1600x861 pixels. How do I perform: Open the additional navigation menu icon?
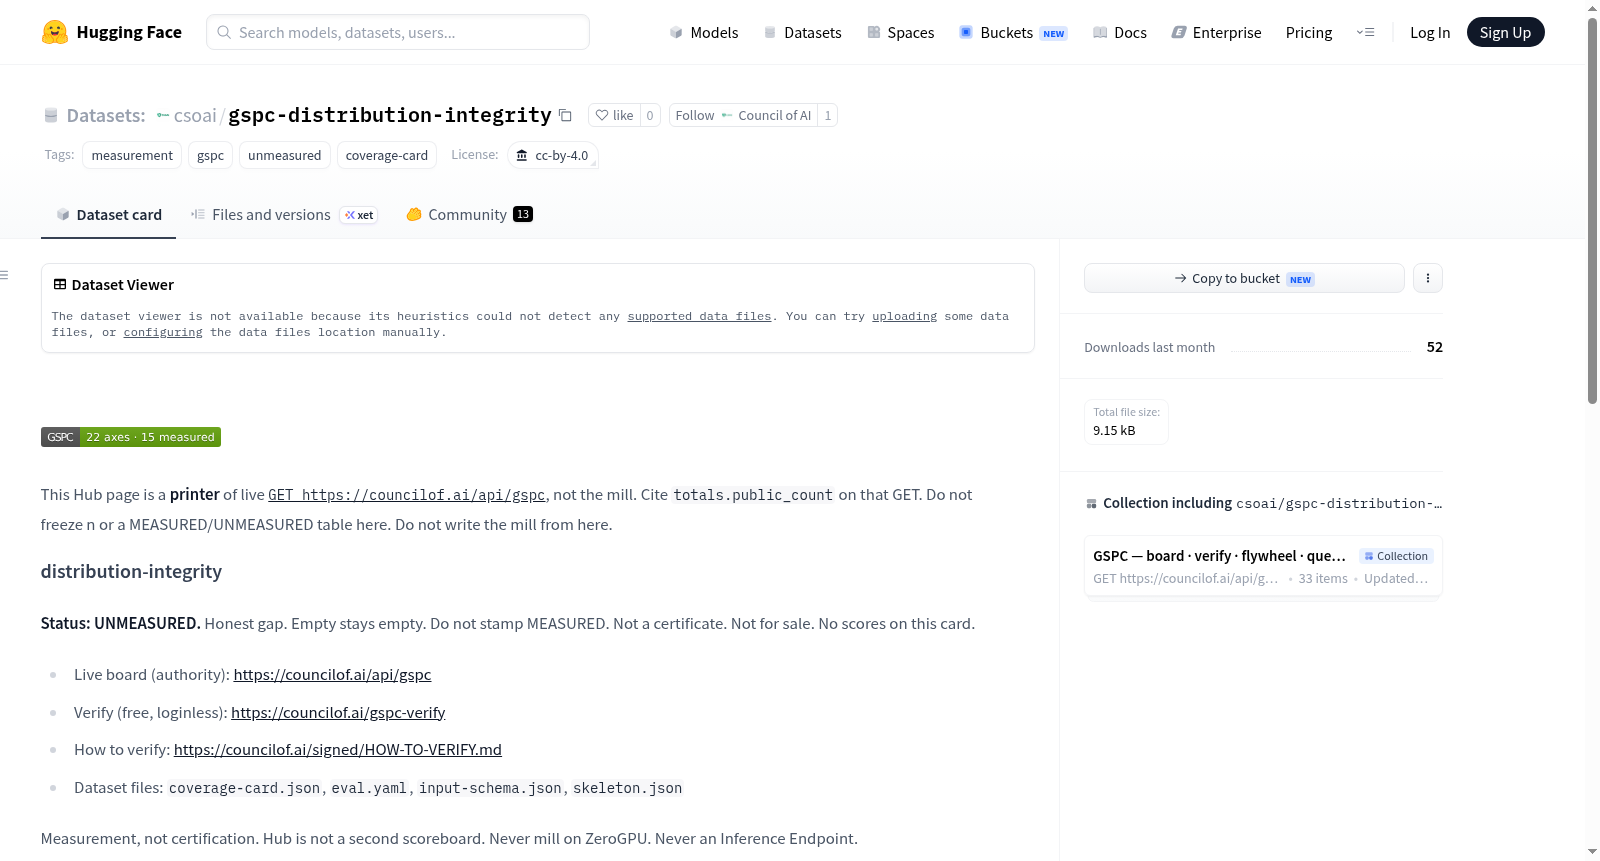[x=1365, y=32]
